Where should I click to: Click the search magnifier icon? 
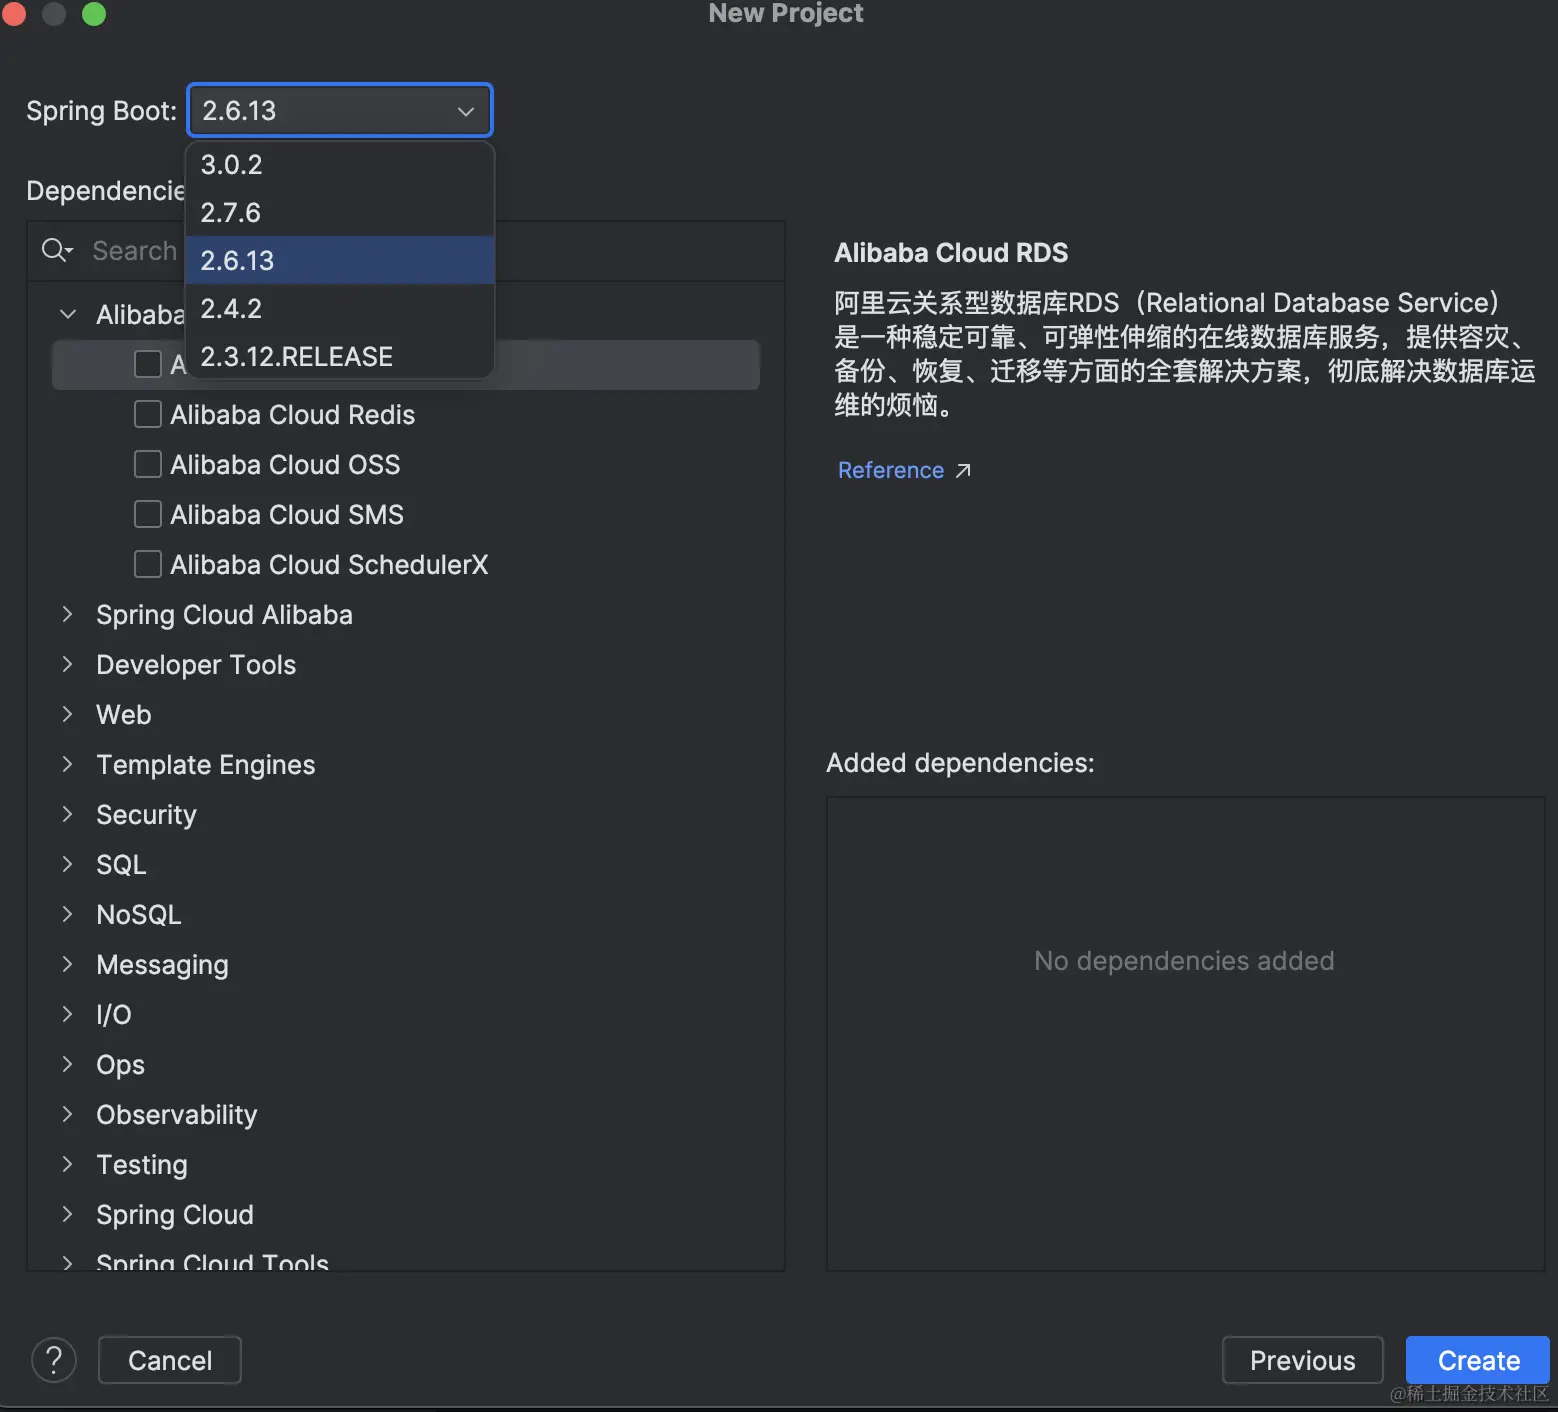coord(57,250)
